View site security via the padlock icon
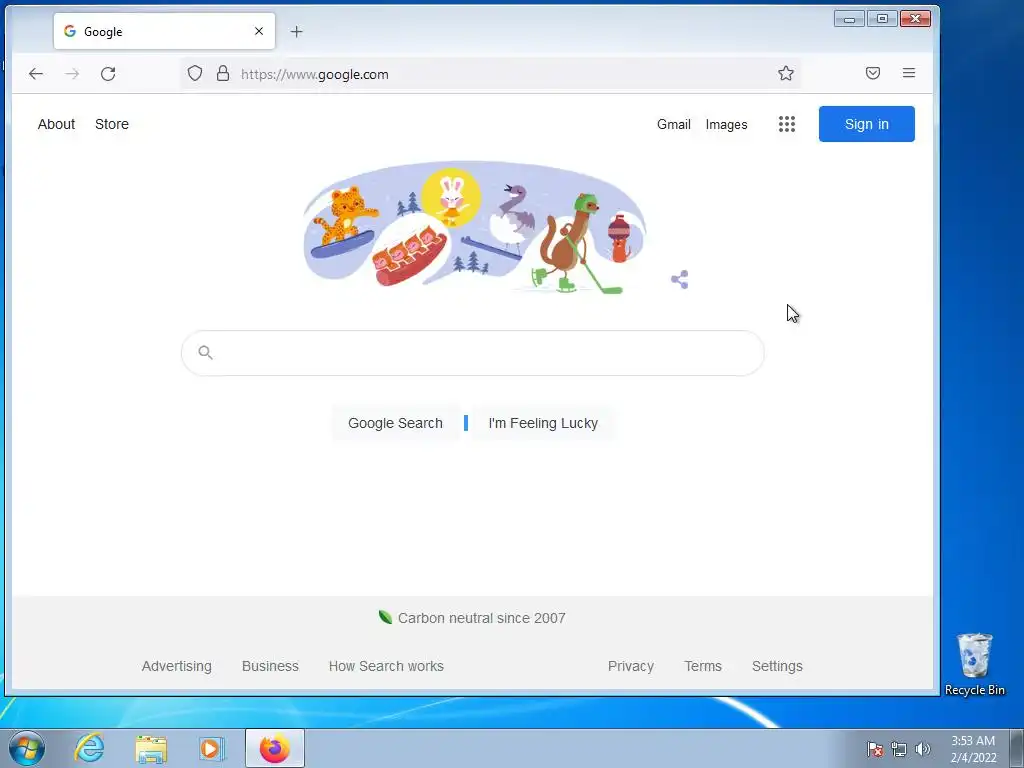1024x768 pixels. tap(223, 73)
